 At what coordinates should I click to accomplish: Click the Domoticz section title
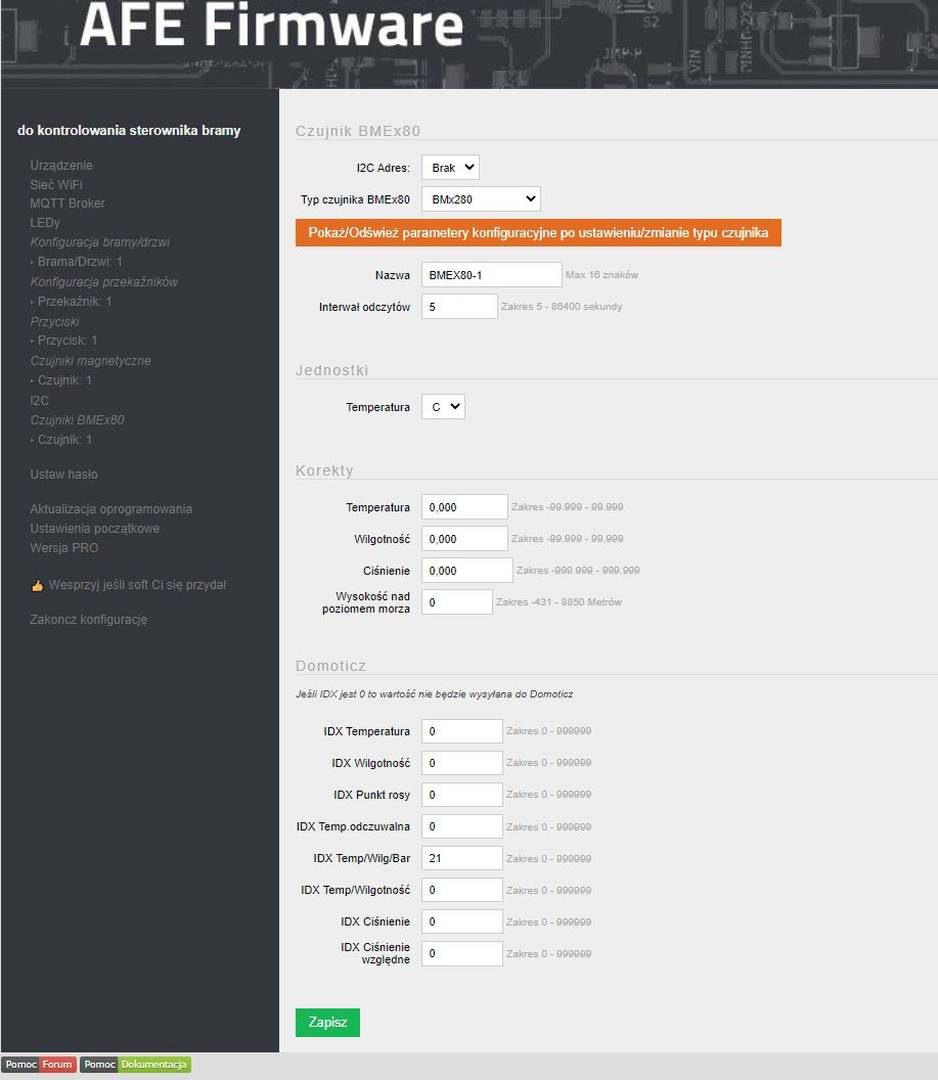[331, 665]
